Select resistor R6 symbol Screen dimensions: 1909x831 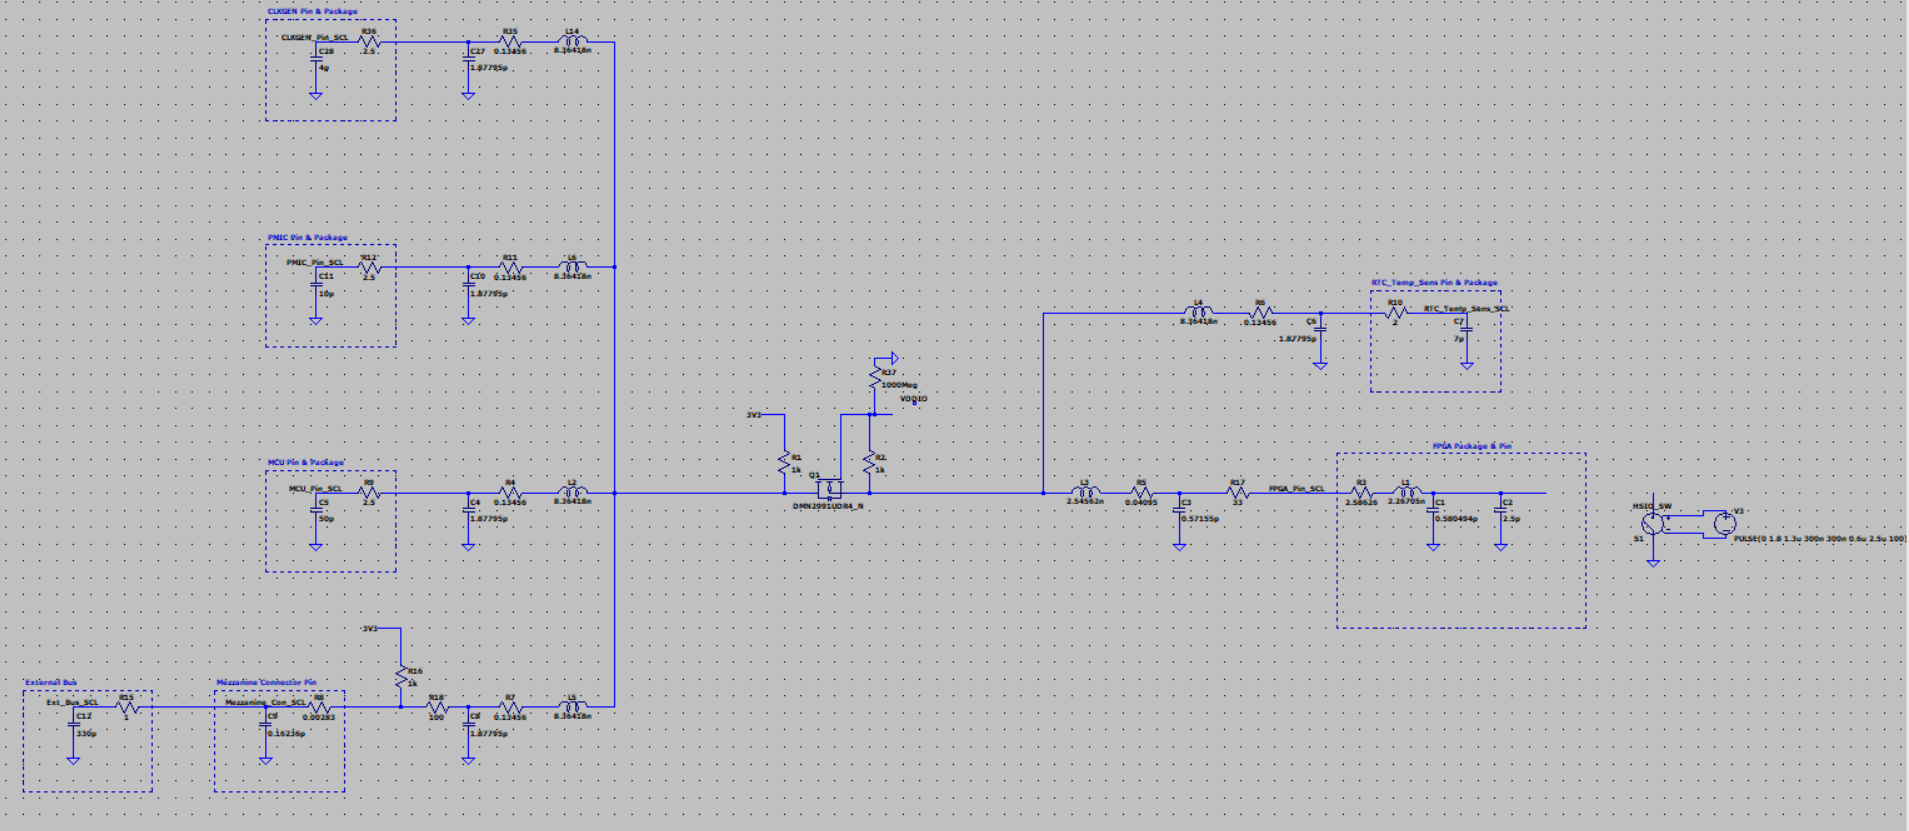(x=1260, y=313)
